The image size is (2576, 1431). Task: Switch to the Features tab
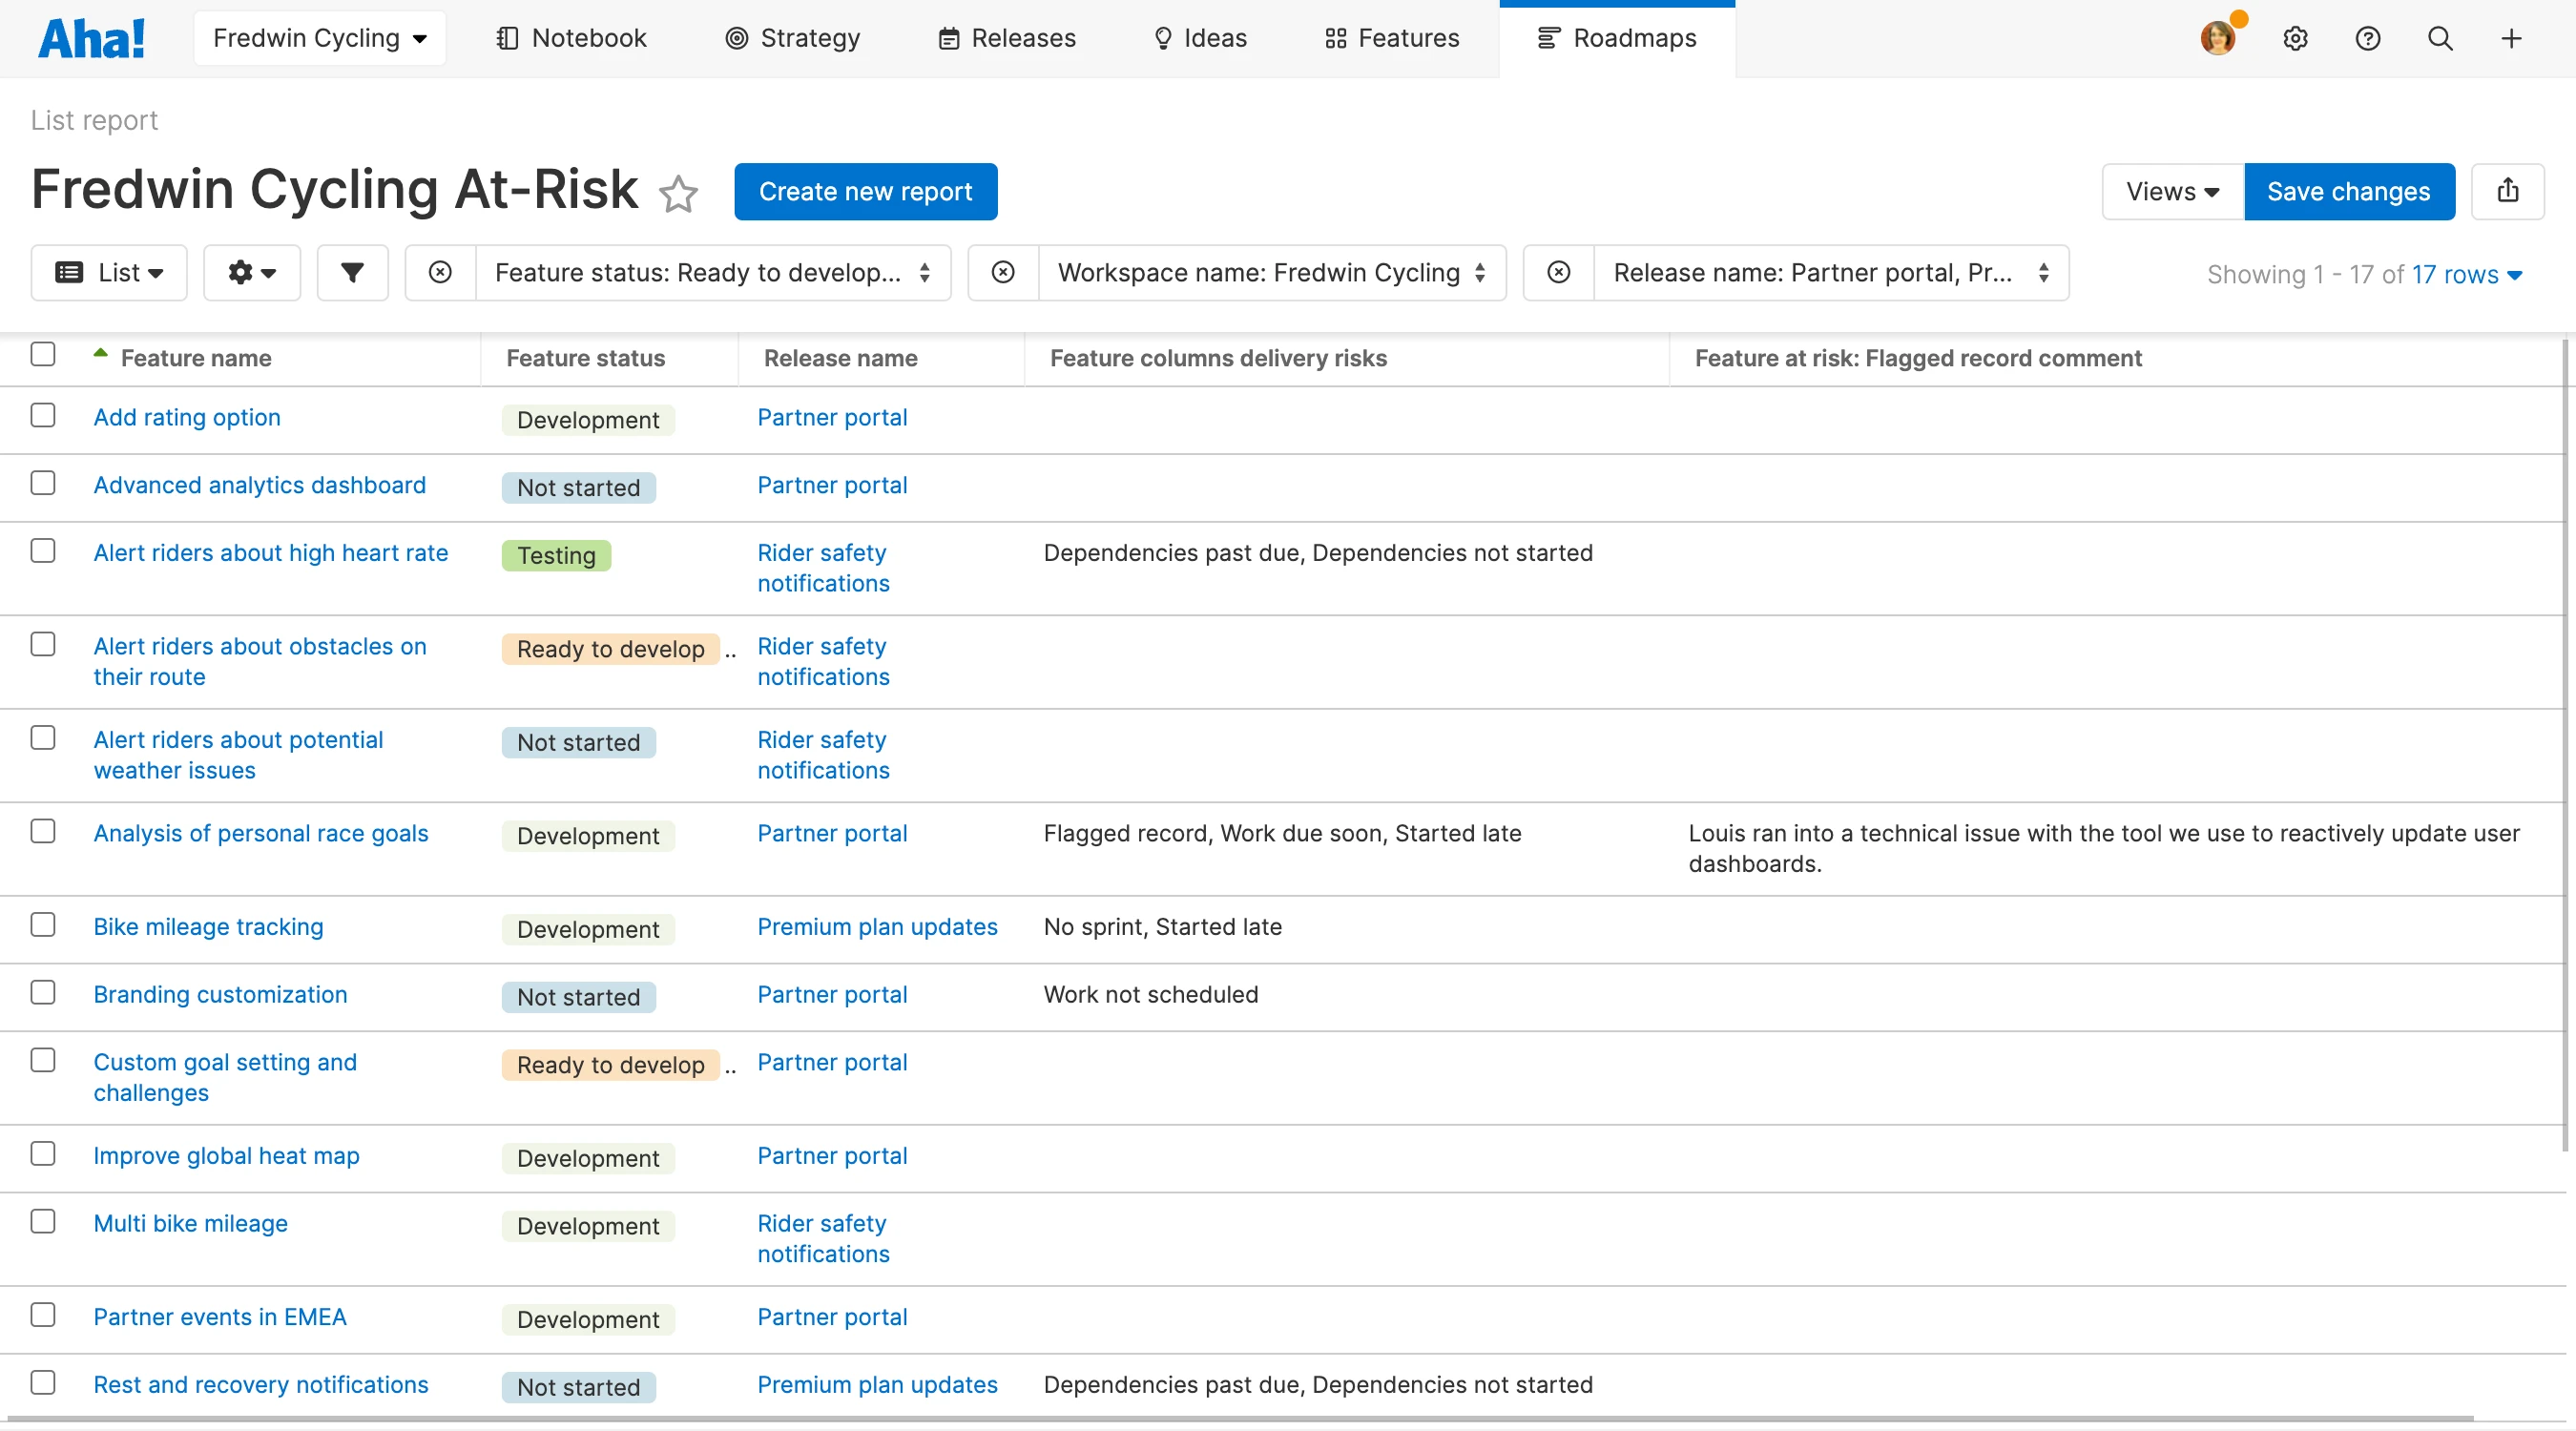point(1392,38)
